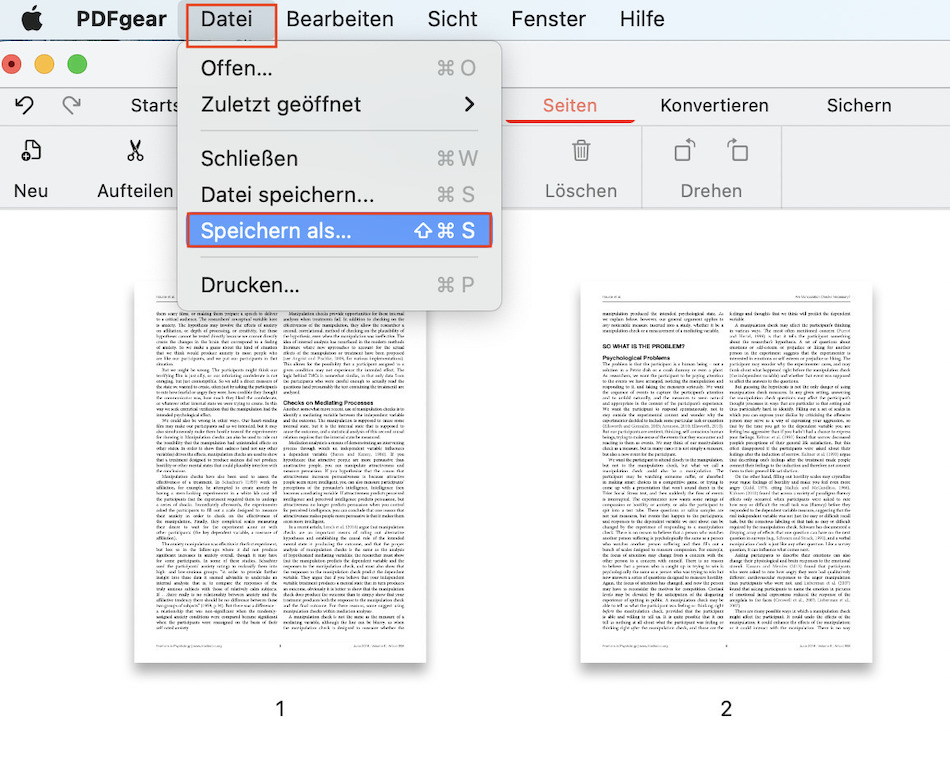Rotate the page right using the Drehen icon

739,150
